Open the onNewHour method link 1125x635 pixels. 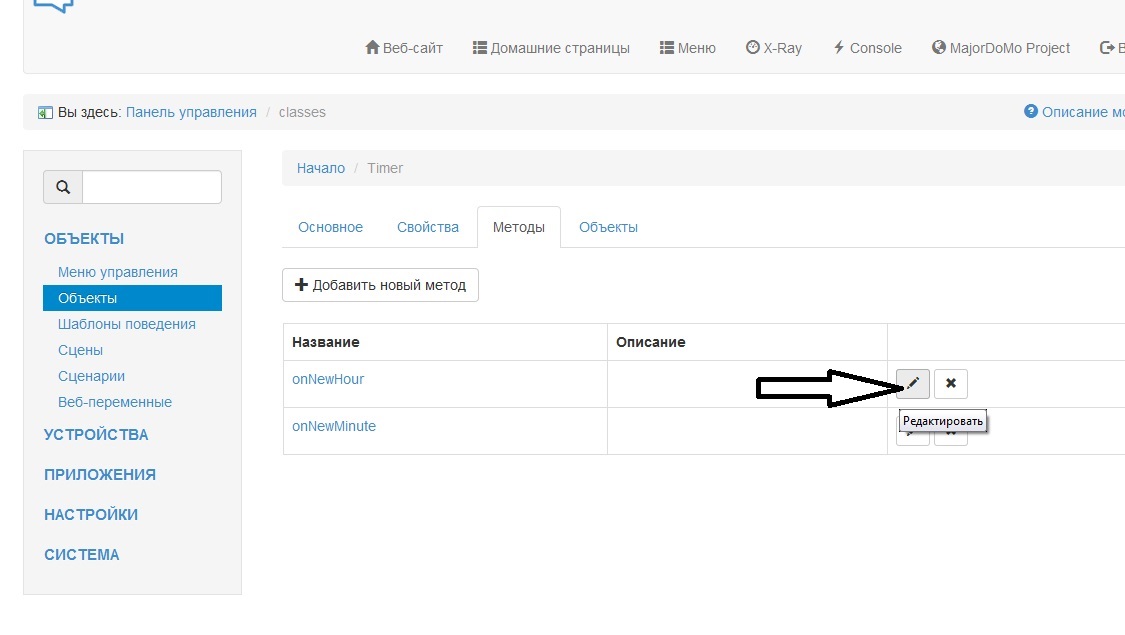click(328, 380)
